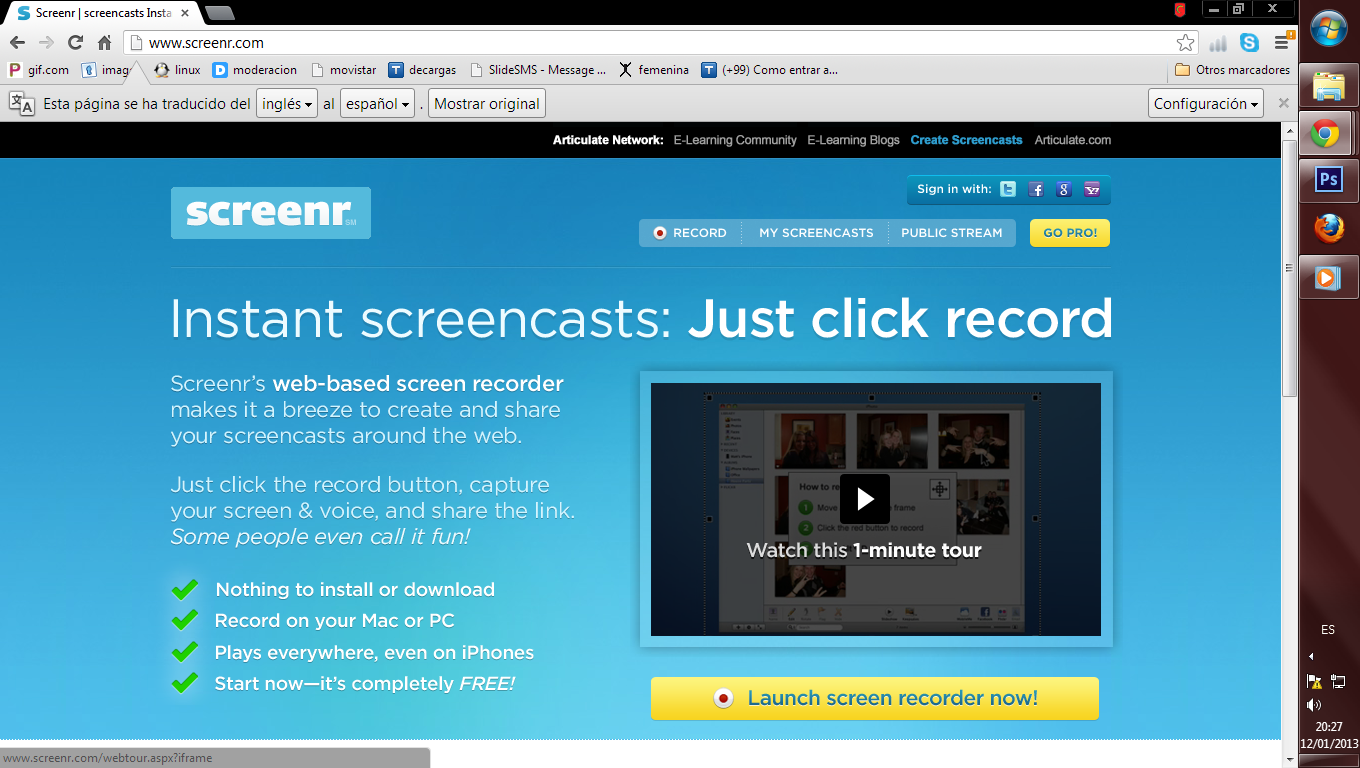The height and width of the screenshot is (768, 1360).
Task: Reload the page with refresh icon
Action: click(75, 43)
